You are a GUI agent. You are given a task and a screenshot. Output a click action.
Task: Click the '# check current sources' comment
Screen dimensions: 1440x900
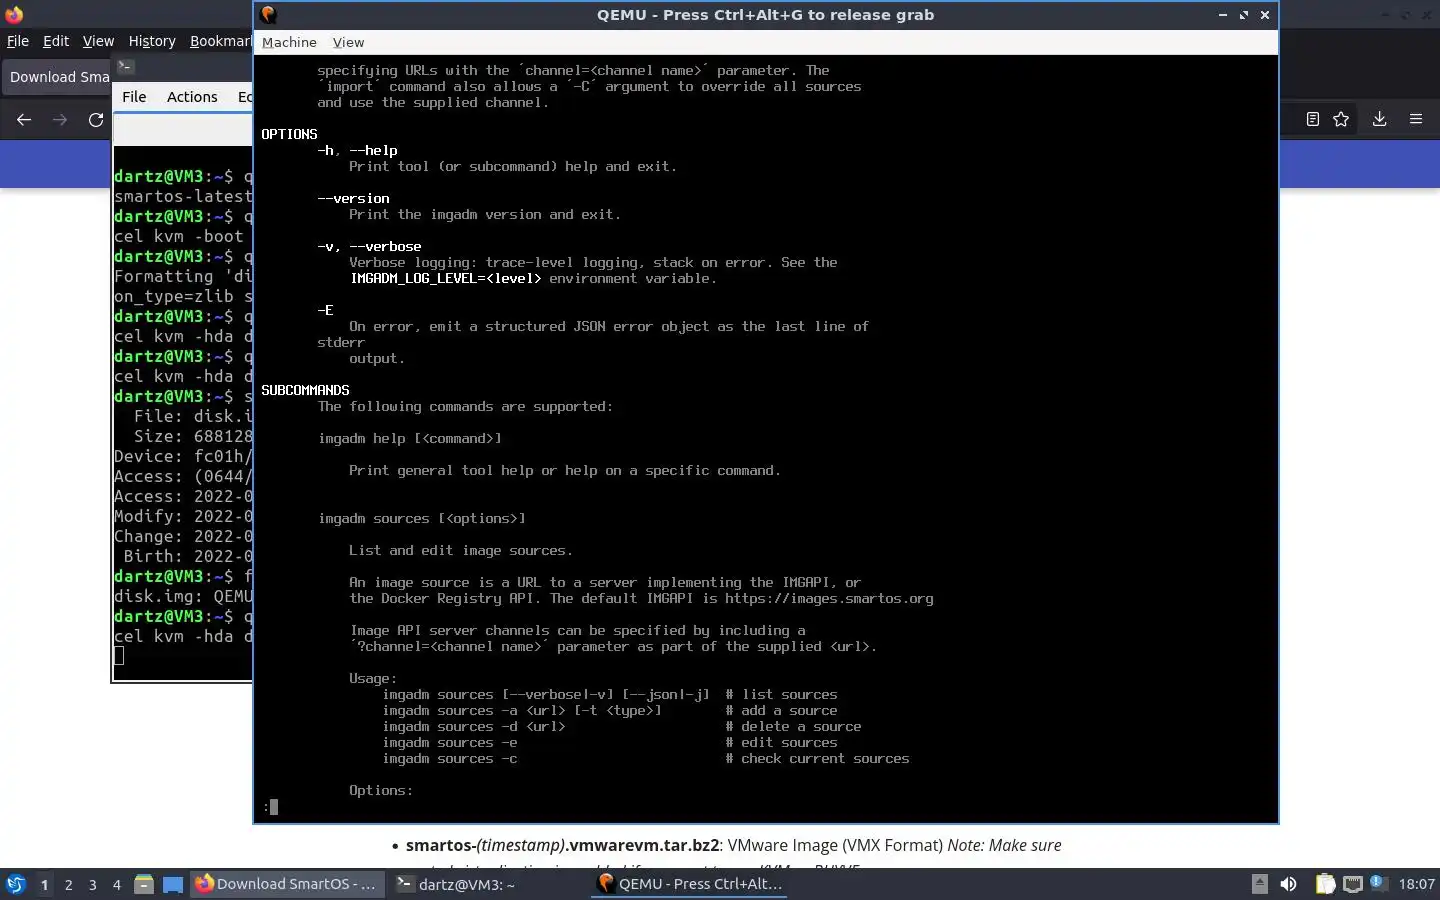coord(817,758)
